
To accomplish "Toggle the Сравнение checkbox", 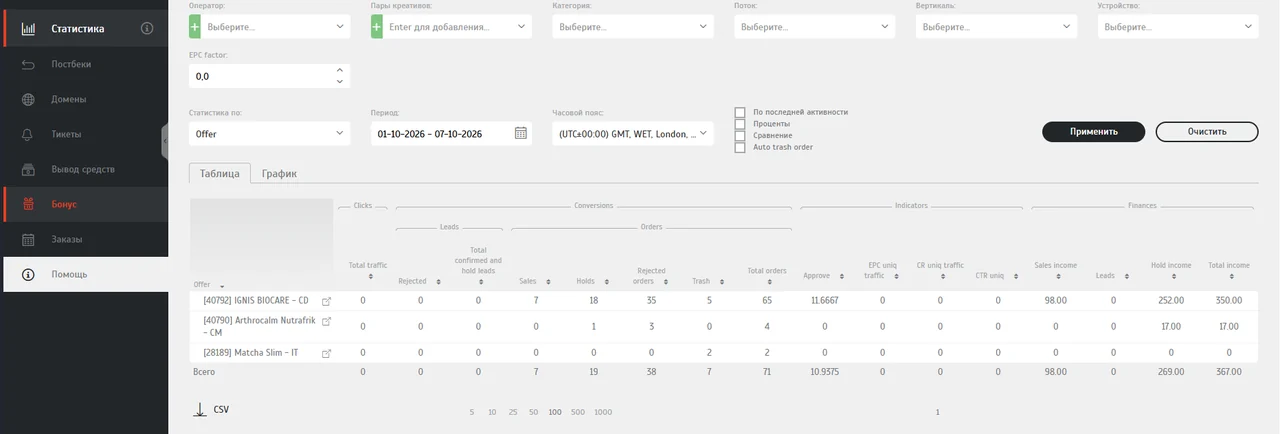I will coord(740,135).
